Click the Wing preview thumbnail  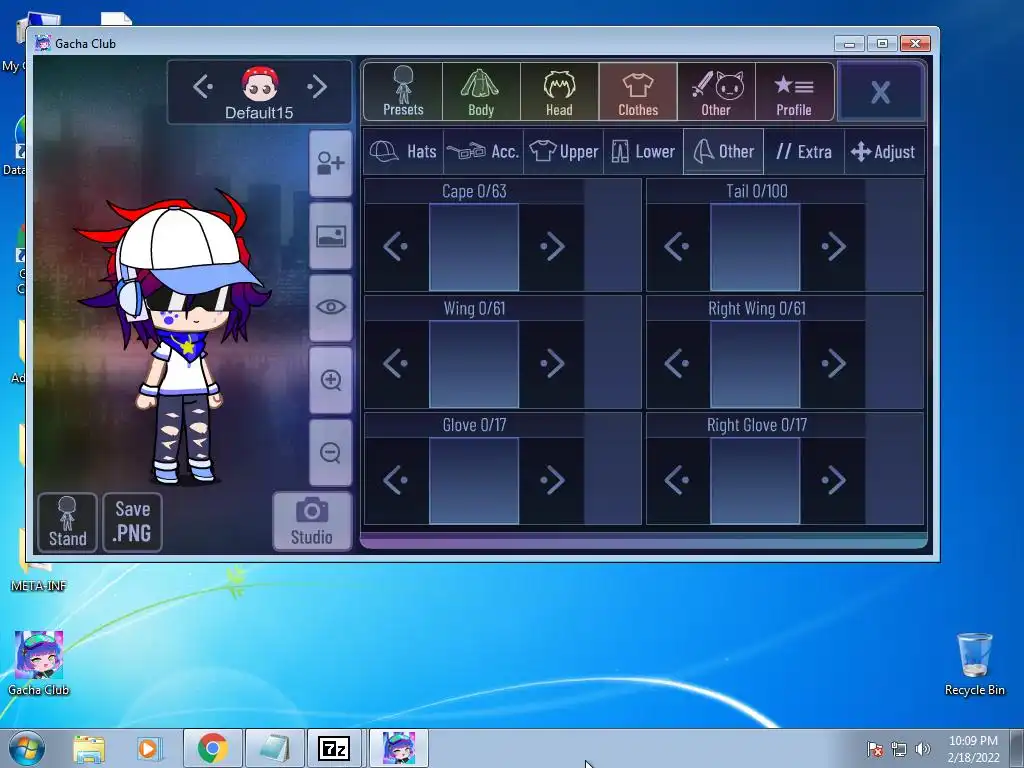coord(474,364)
